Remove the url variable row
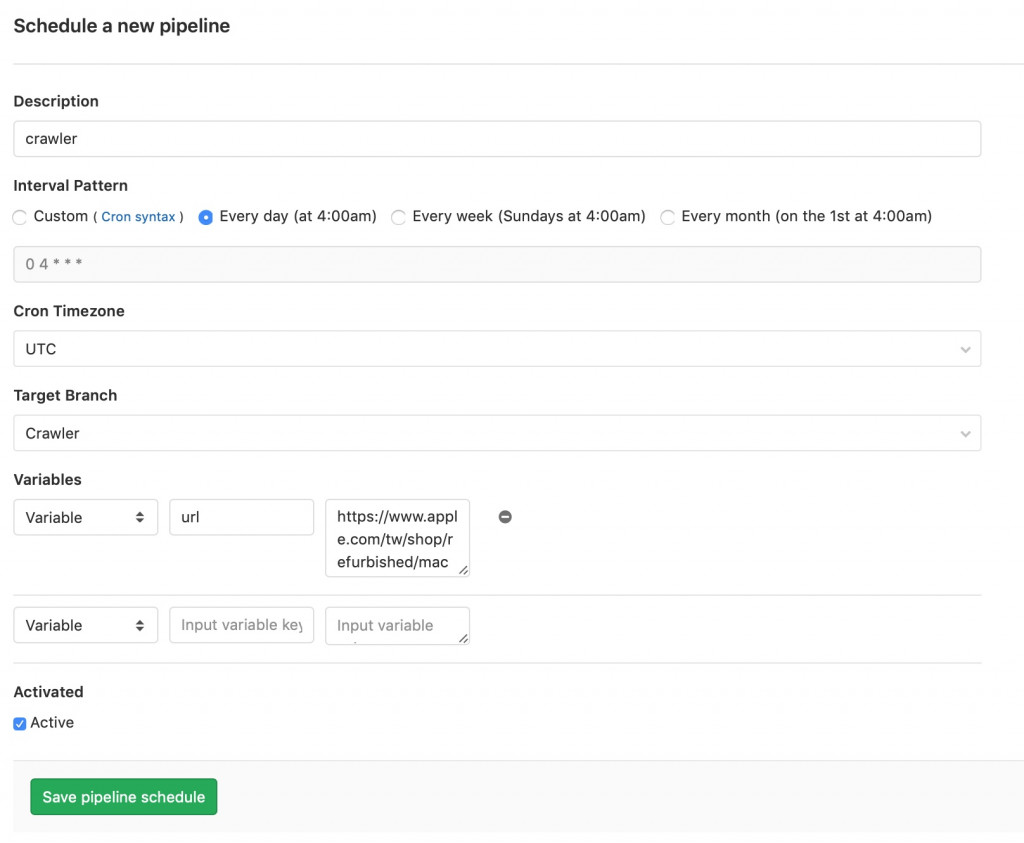The height and width of the screenshot is (843, 1024). tap(505, 517)
